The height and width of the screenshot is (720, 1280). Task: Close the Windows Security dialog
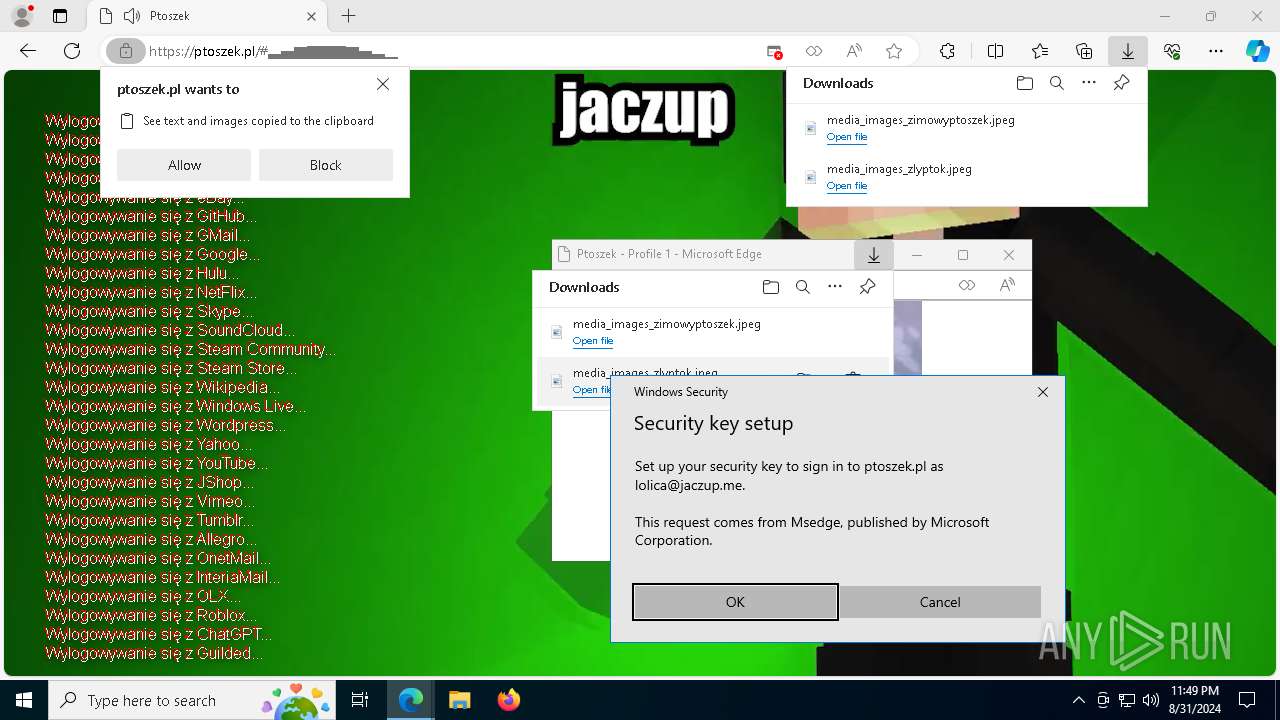point(1043,392)
